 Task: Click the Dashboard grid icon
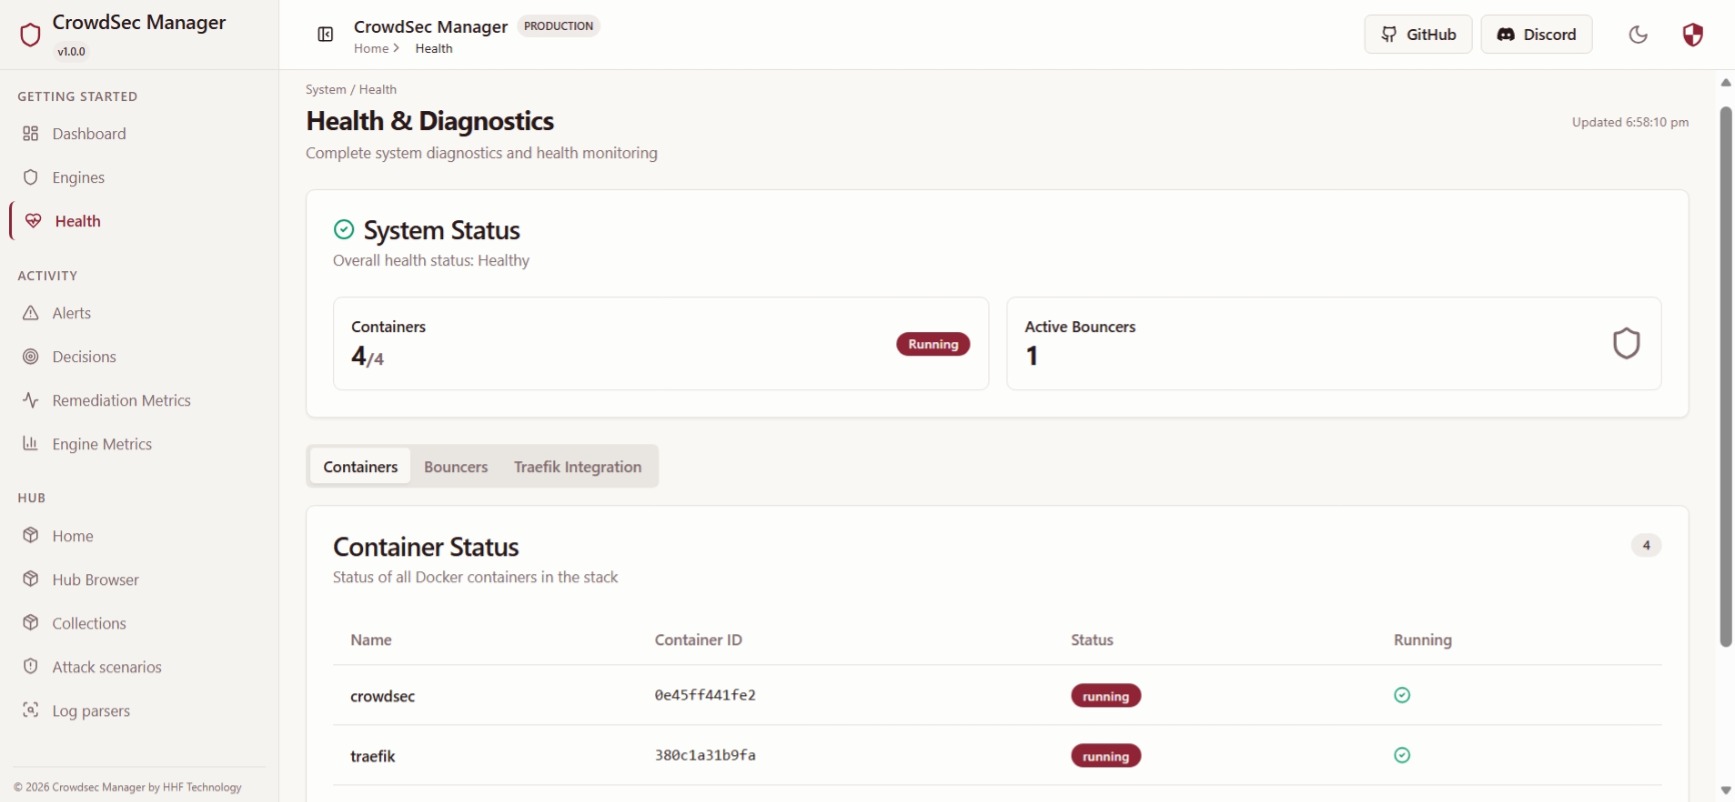click(x=31, y=134)
